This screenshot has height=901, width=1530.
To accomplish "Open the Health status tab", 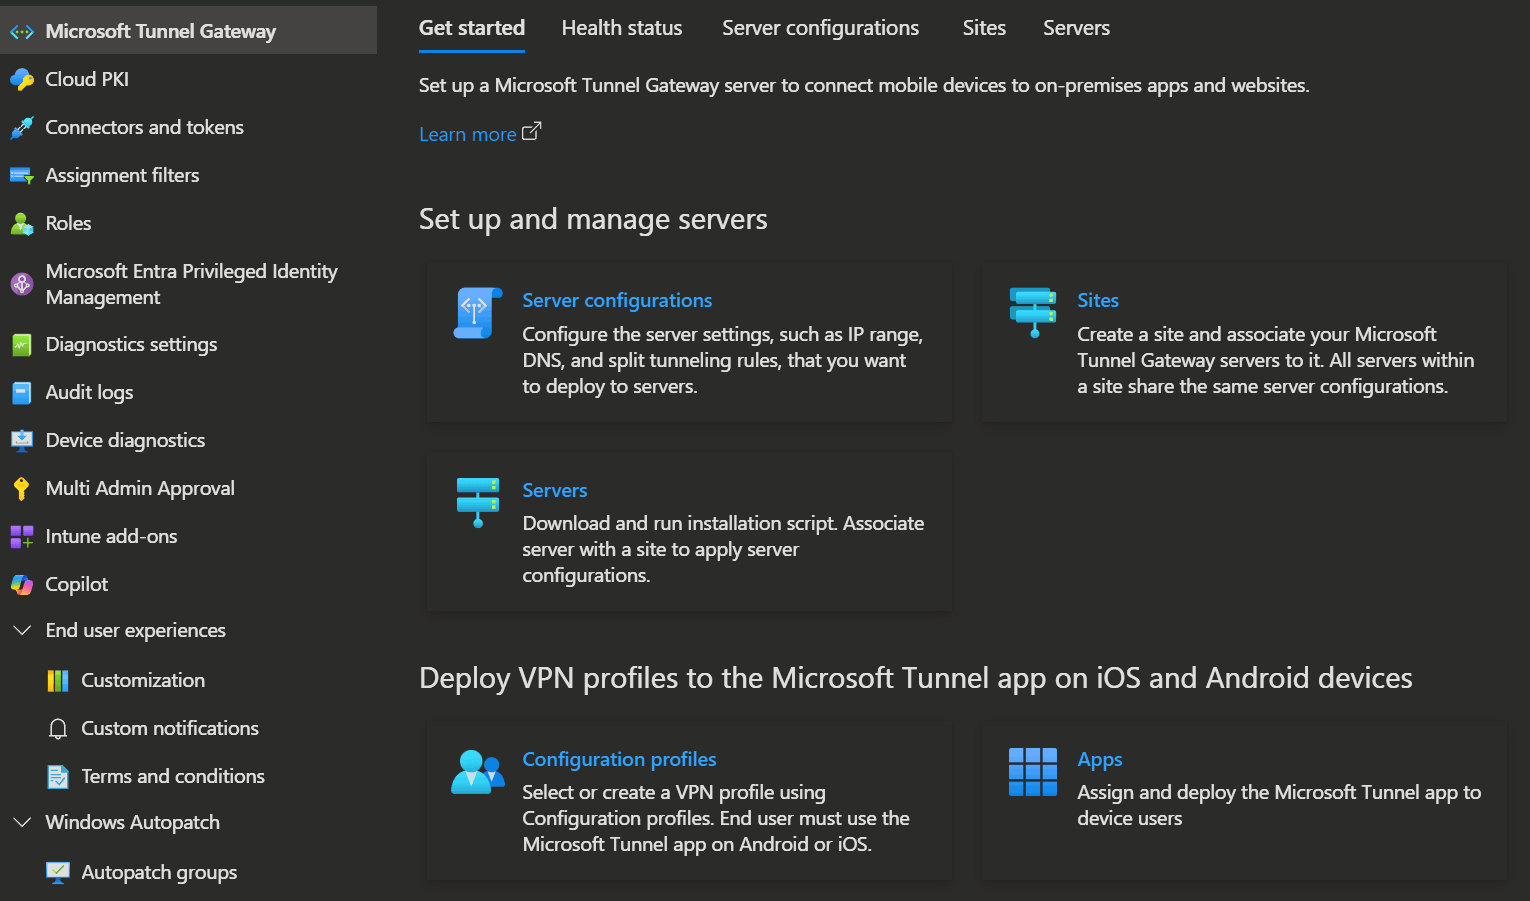I will (622, 28).
